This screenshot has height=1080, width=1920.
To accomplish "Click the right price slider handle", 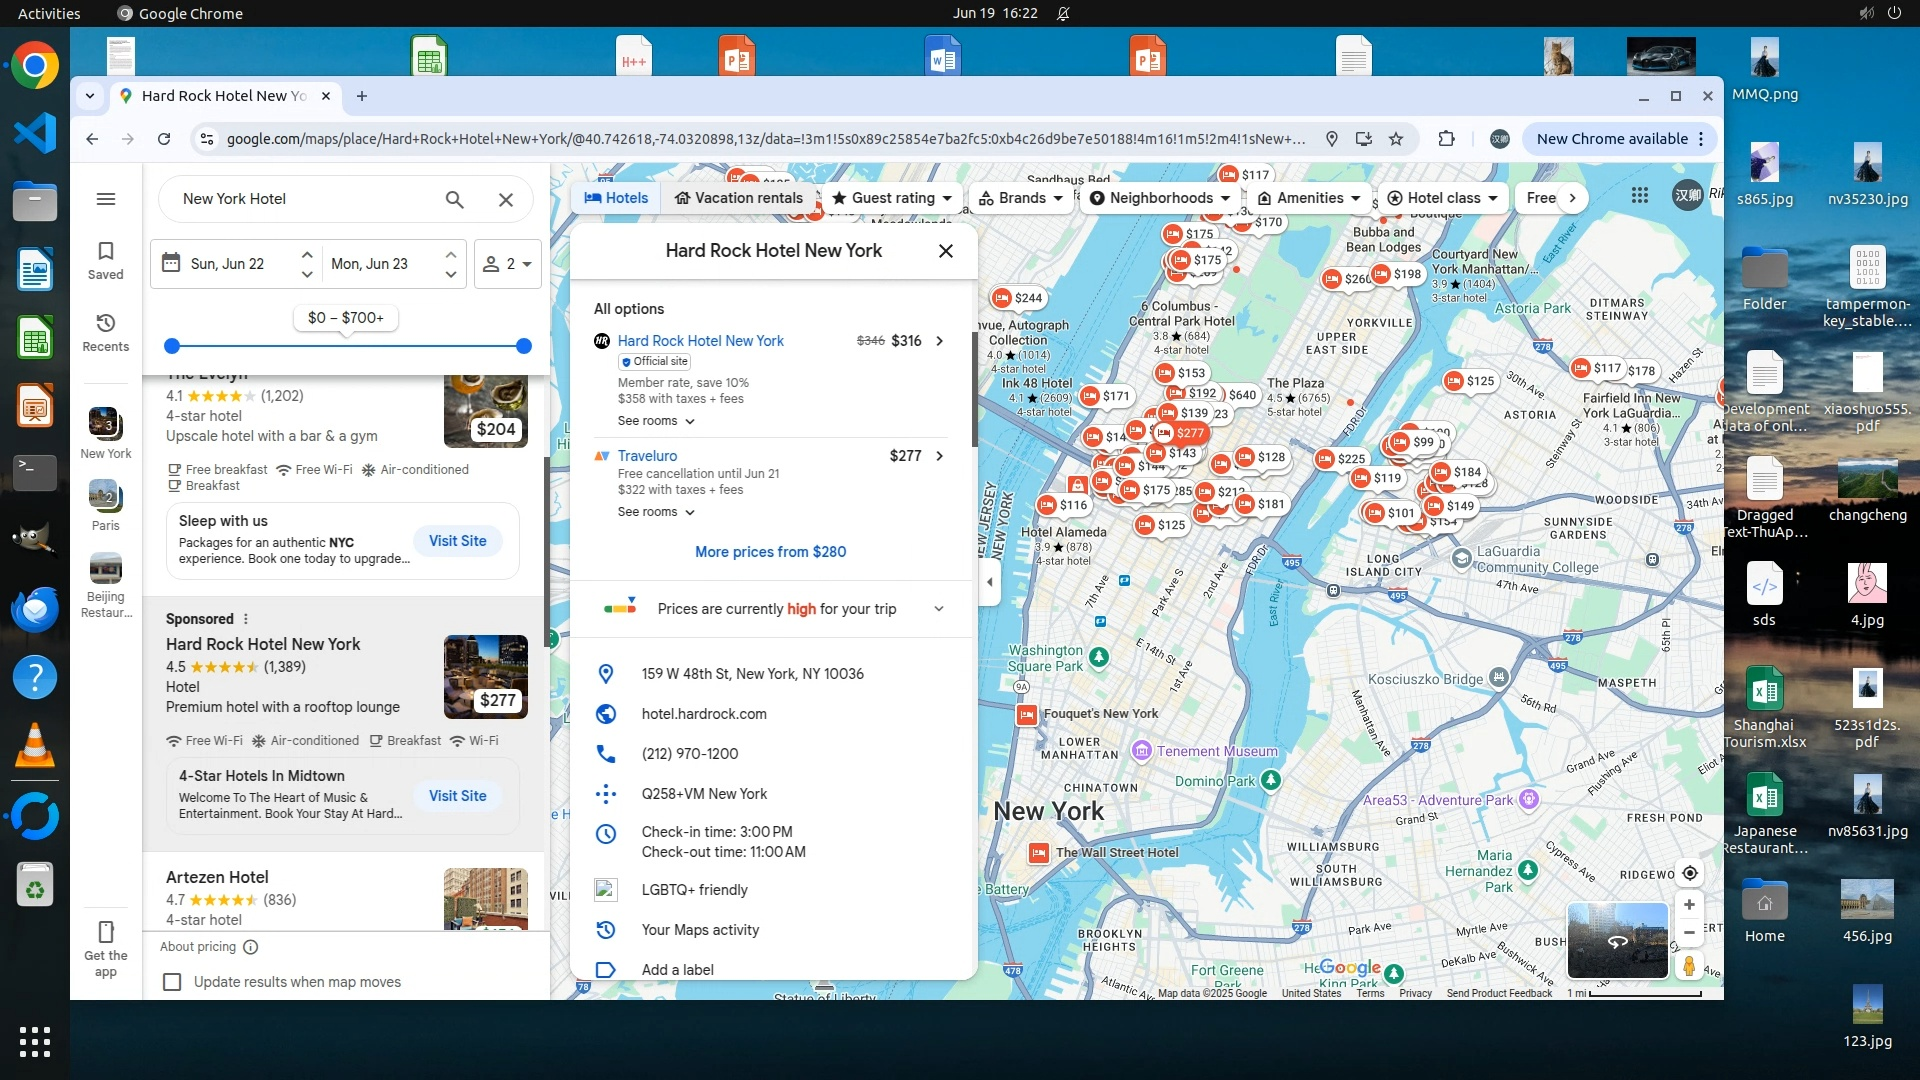I will click(x=523, y=346).
